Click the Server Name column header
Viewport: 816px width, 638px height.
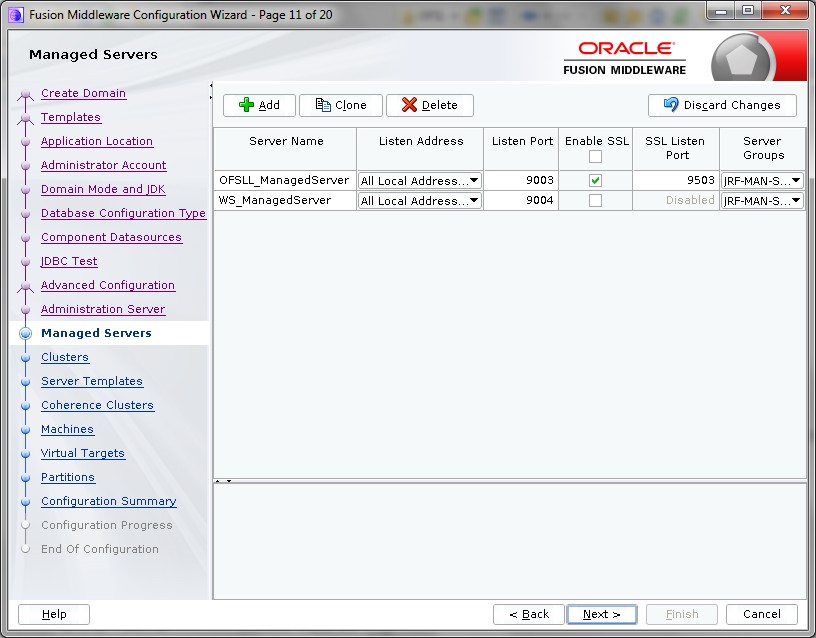[x=286, y=148]
